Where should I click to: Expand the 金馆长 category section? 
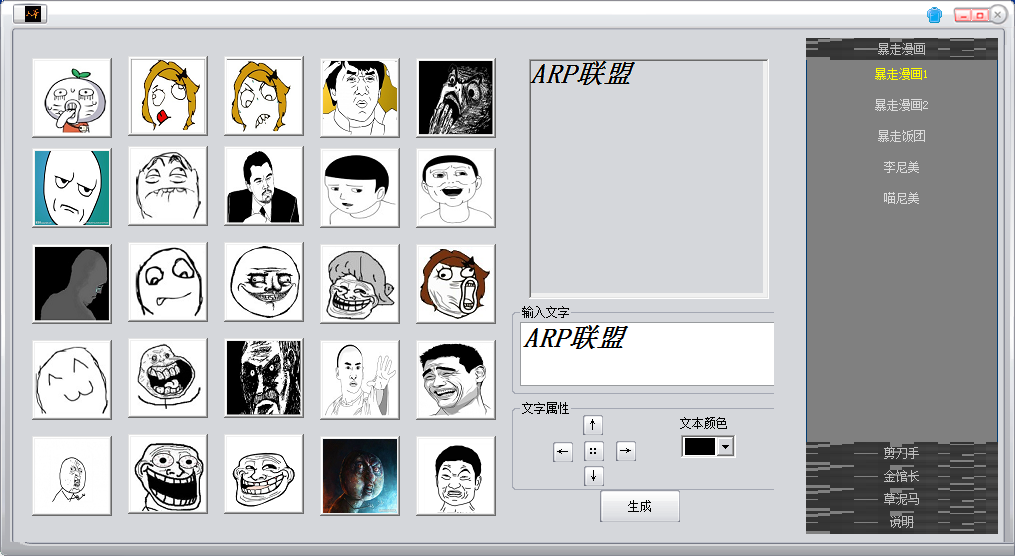[x=901, y=476]
